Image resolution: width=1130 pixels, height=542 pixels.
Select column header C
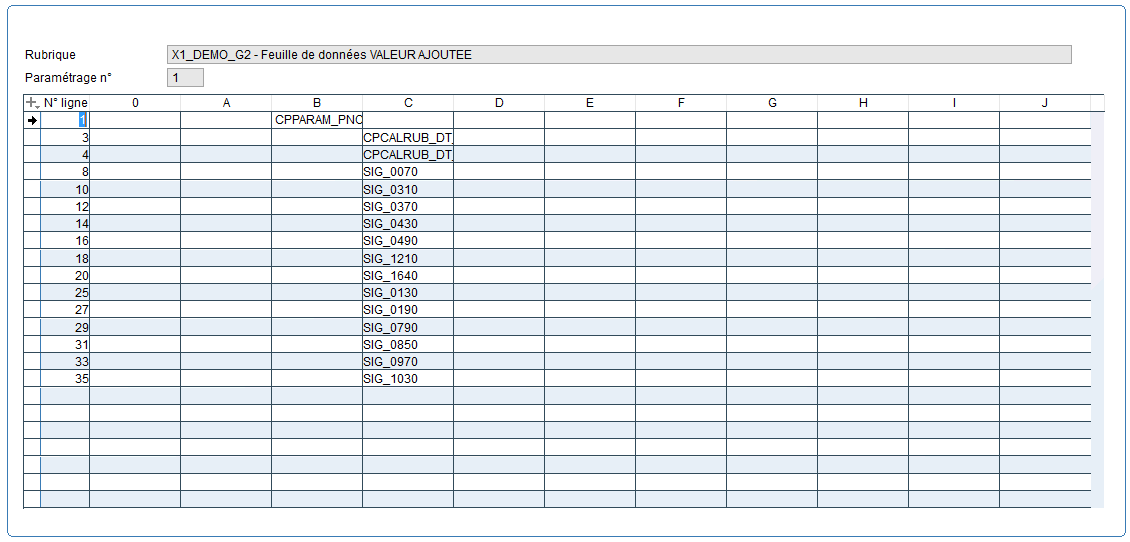click(408, 103)
